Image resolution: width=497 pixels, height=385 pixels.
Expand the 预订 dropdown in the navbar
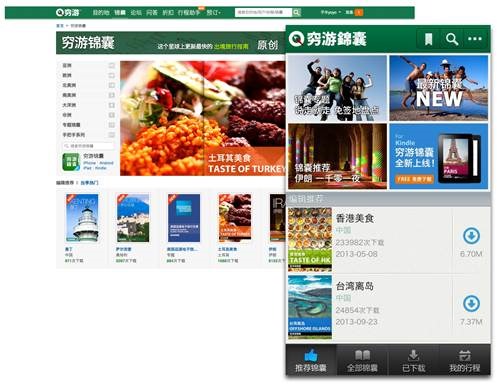click(213, 13)
